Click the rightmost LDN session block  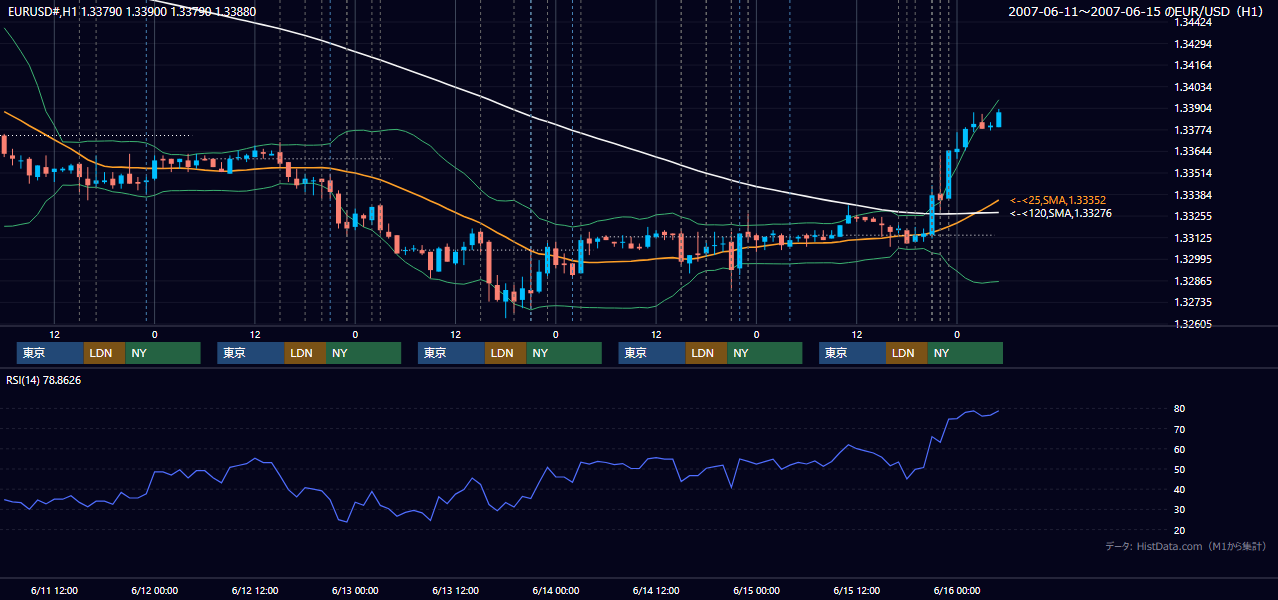(906, 353)
